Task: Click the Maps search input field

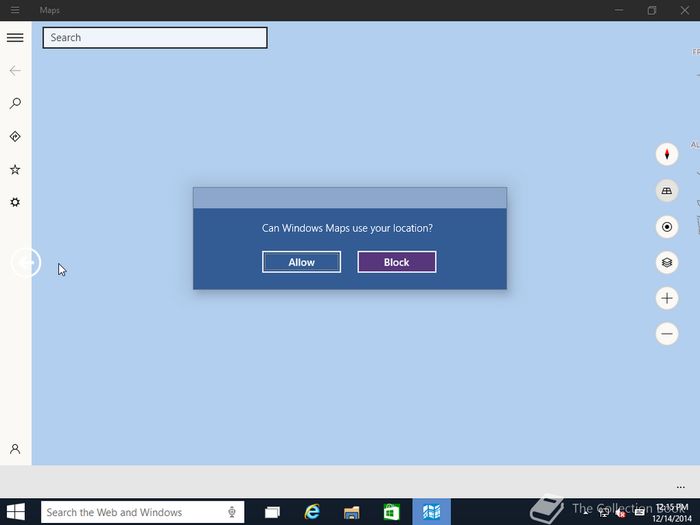Action: click(155, 38)
